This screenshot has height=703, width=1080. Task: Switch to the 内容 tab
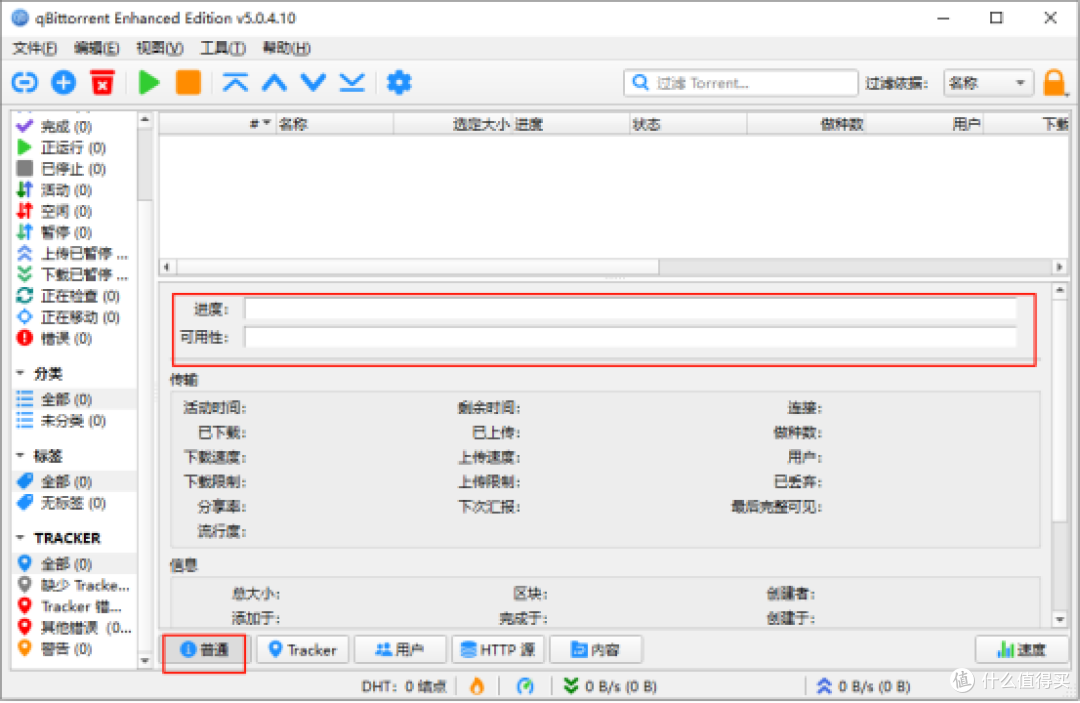[x=596, y=650]
